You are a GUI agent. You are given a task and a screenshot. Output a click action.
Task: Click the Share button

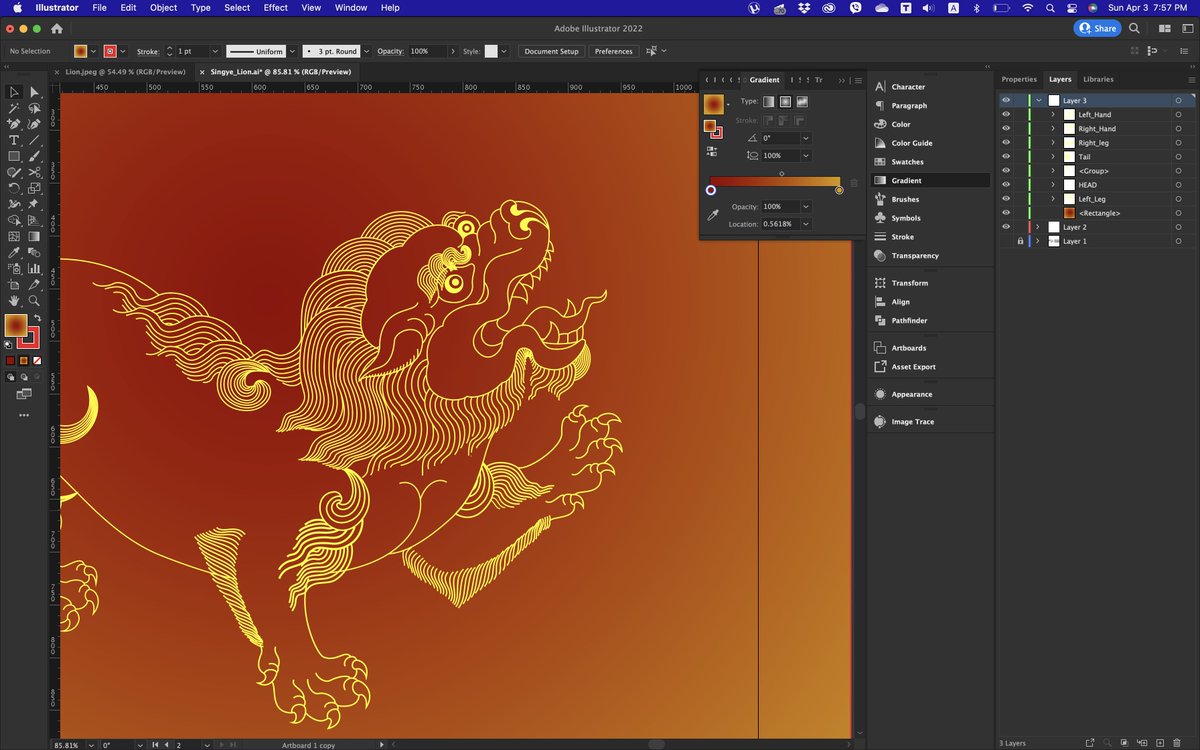(1098, 29)
